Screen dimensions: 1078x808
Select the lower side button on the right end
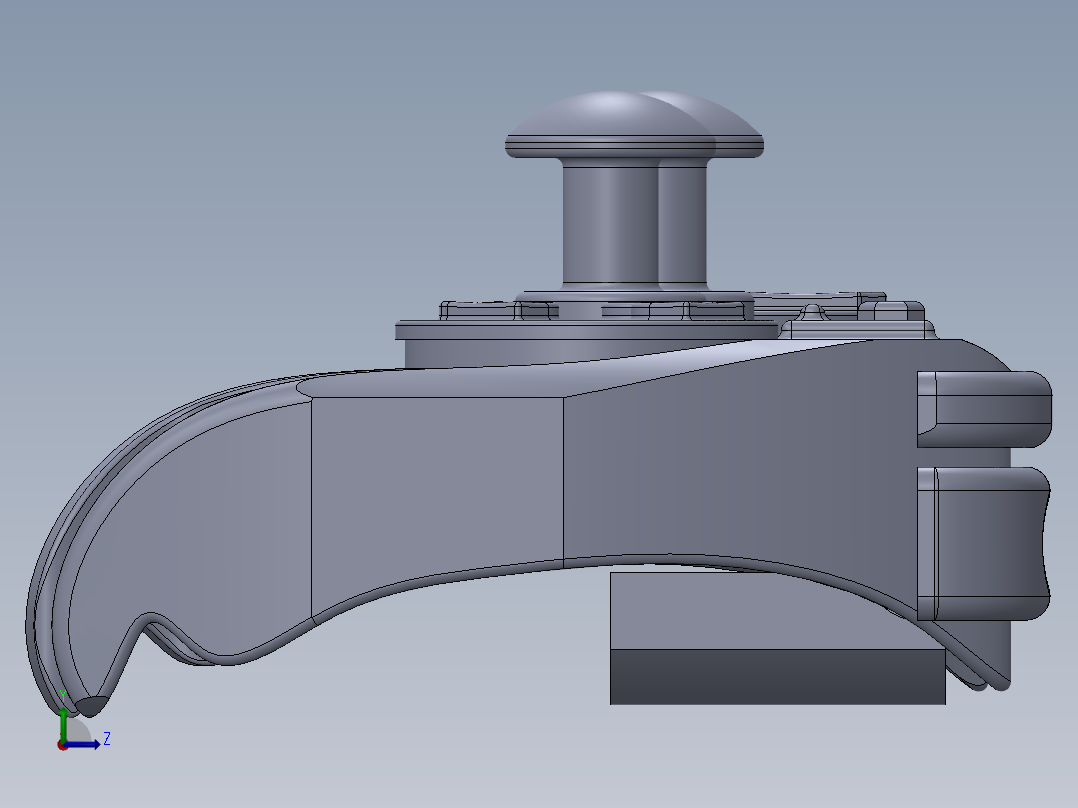984,543
